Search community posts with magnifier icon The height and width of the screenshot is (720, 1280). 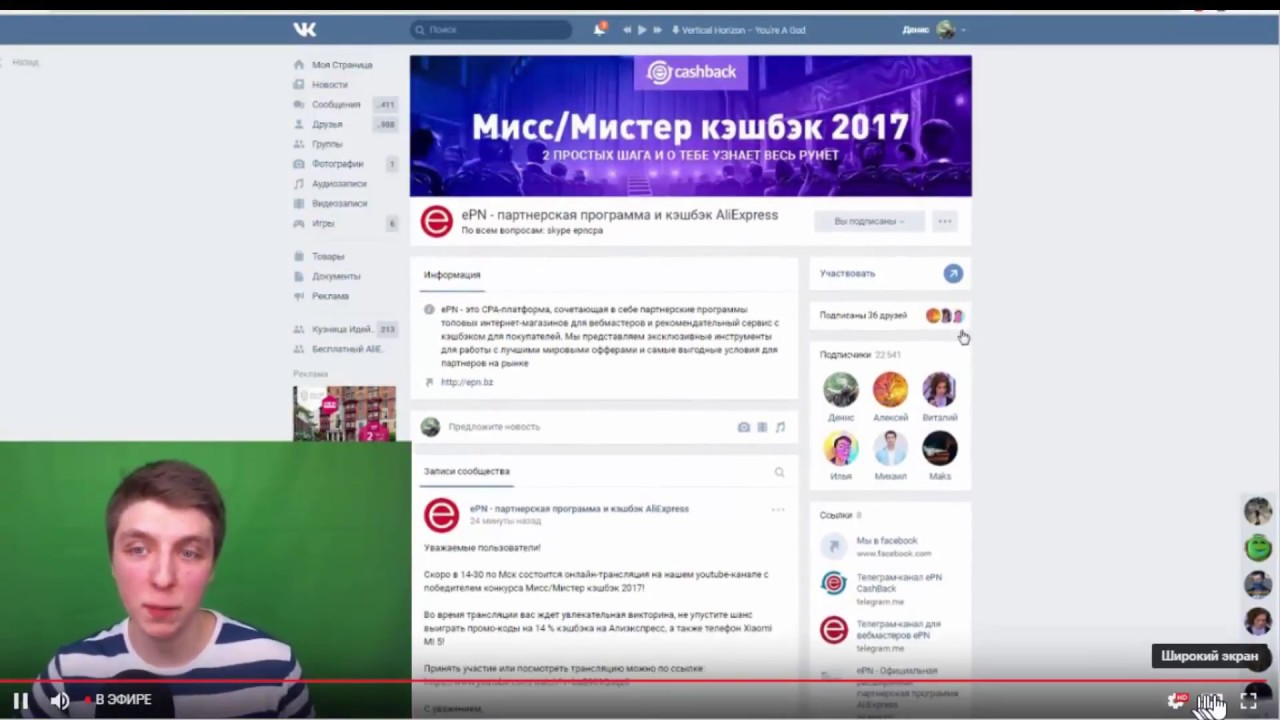(779, 472)
